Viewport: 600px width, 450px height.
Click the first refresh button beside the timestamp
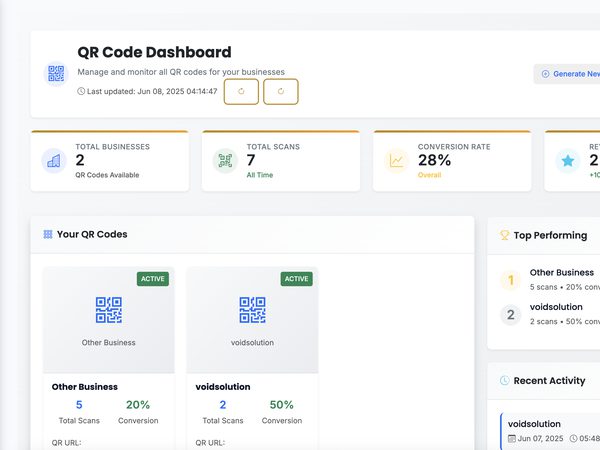(241, 91)
